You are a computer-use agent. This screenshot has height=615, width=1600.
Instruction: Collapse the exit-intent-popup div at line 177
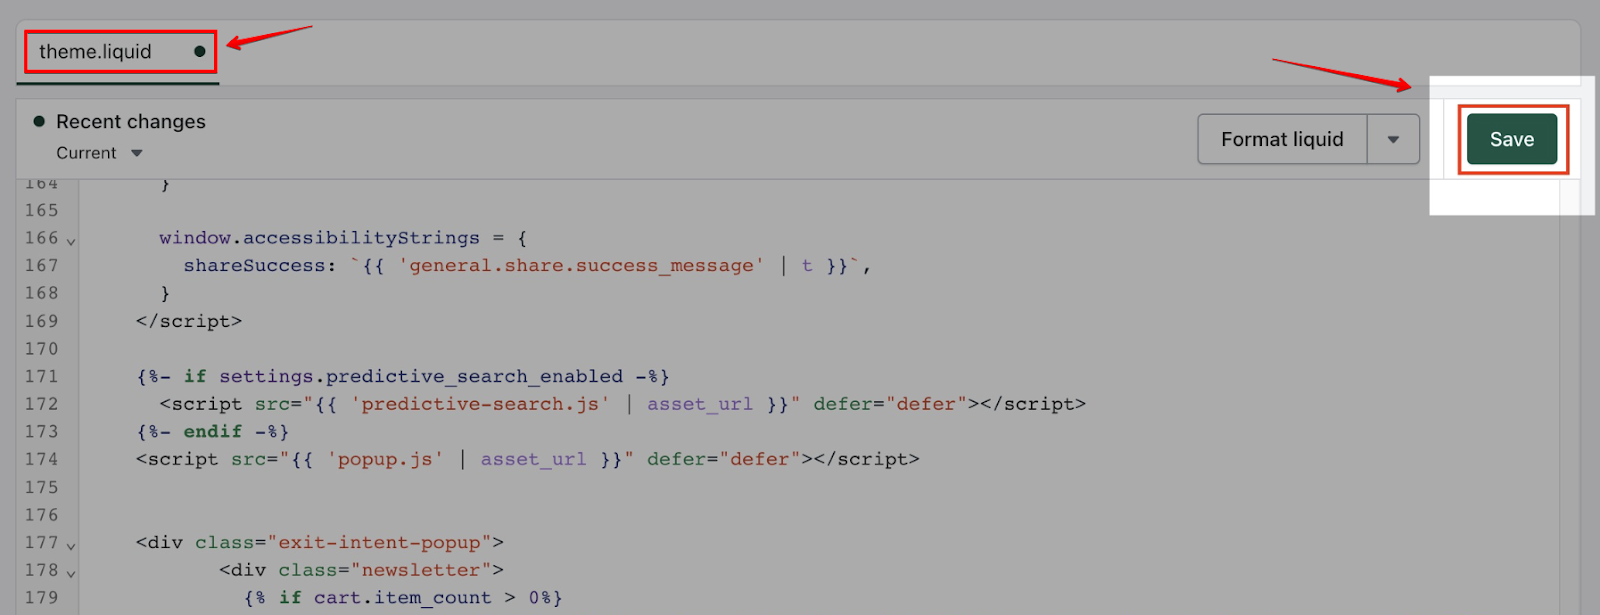[71, 546]
